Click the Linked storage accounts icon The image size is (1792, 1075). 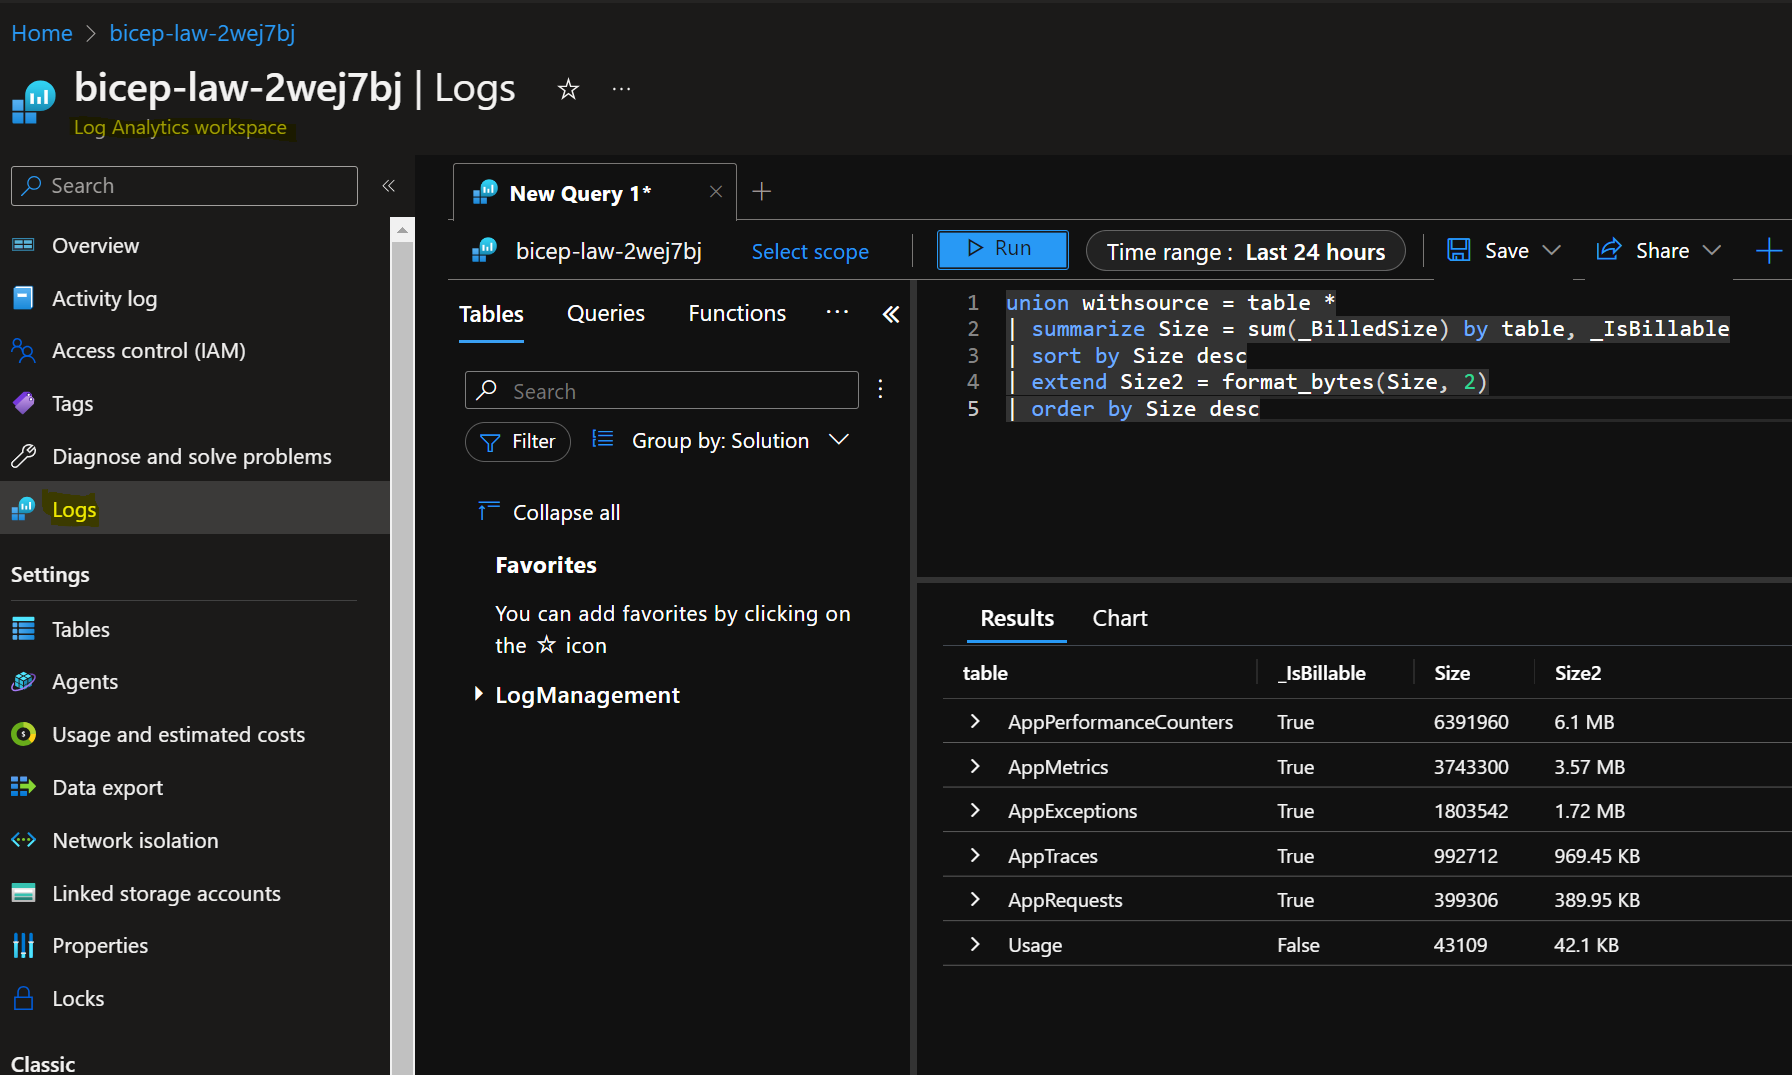click(23, 893)
